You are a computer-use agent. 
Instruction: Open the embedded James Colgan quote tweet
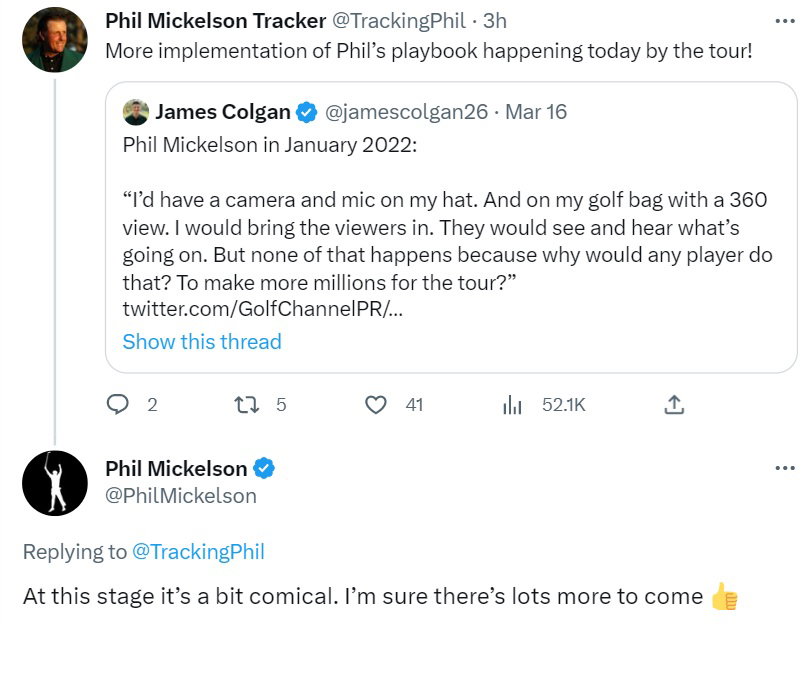click(x=445, y=225)
